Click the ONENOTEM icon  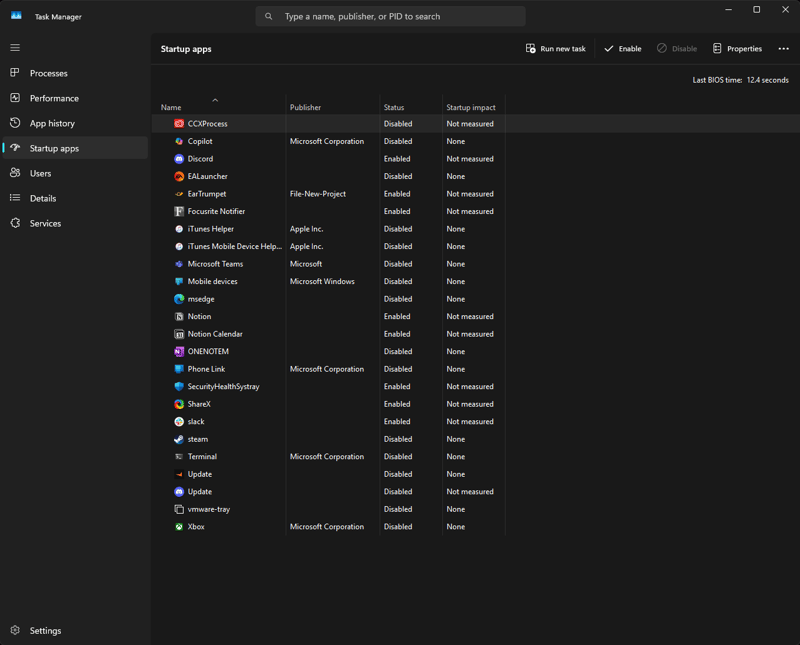click(179, 352)
